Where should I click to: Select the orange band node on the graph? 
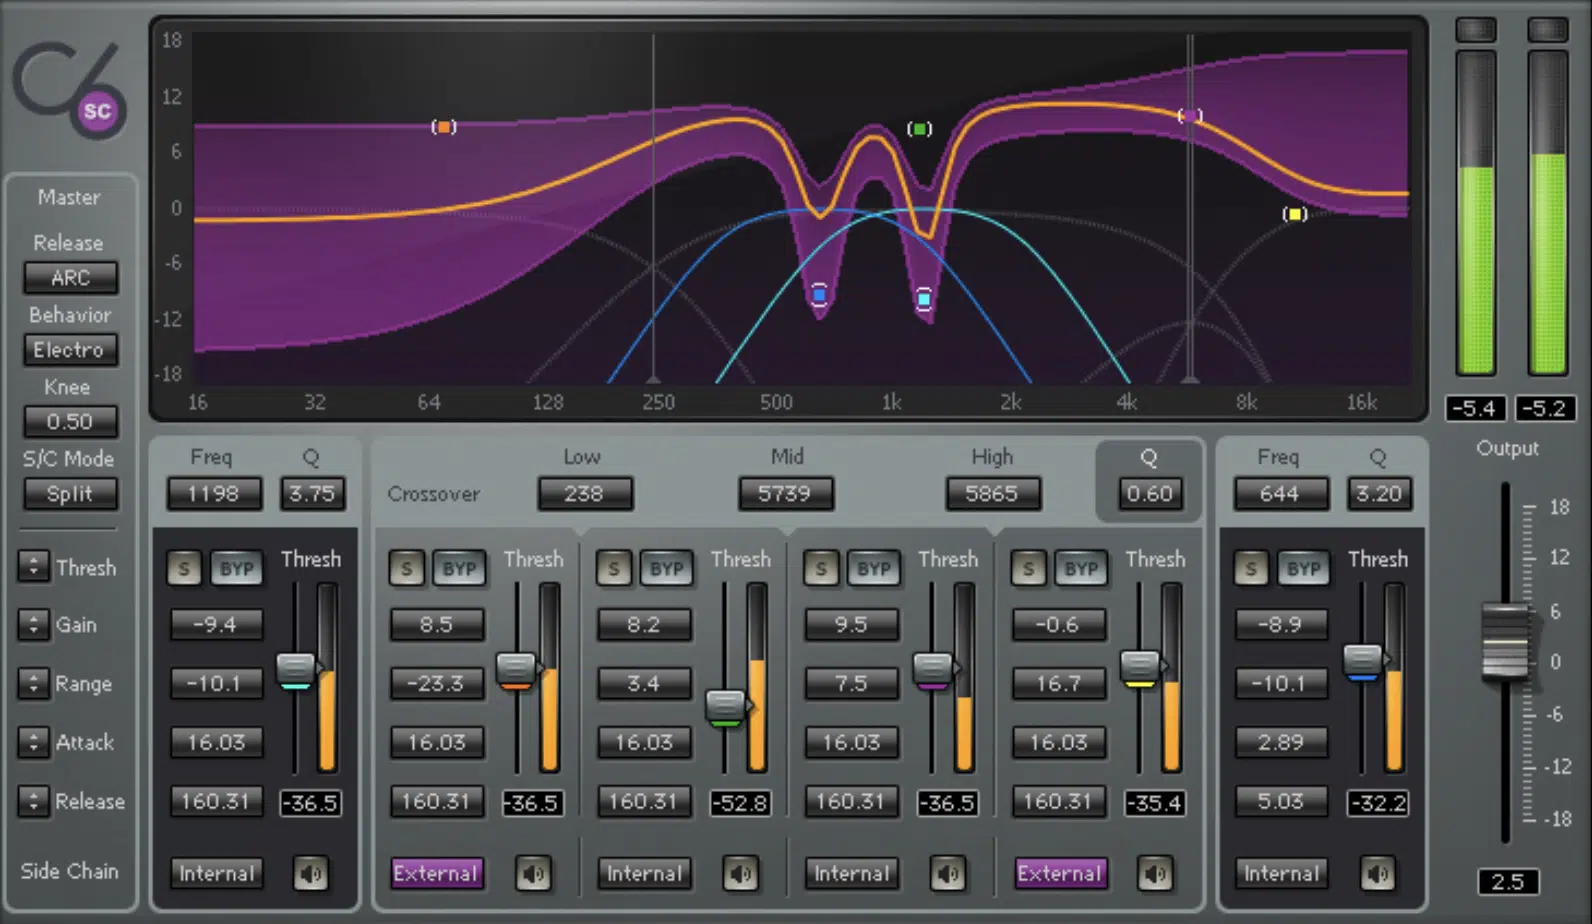click(x=444, y=127)
